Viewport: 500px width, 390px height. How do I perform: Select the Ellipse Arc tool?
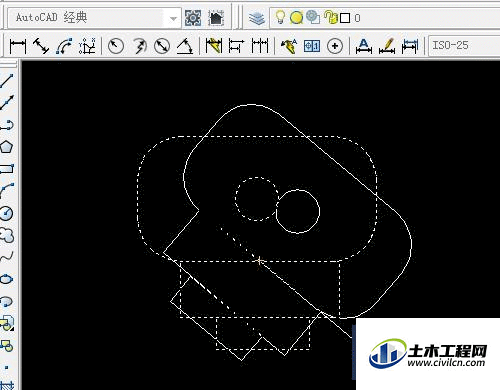click(7, 301)
